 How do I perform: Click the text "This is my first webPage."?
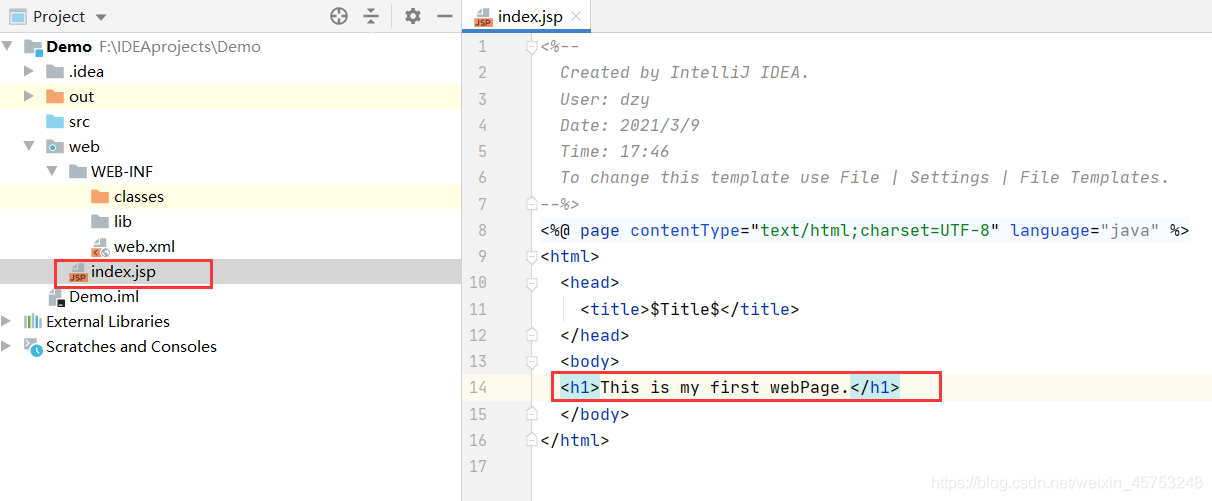pyautogui.click(x=725, y=387)
